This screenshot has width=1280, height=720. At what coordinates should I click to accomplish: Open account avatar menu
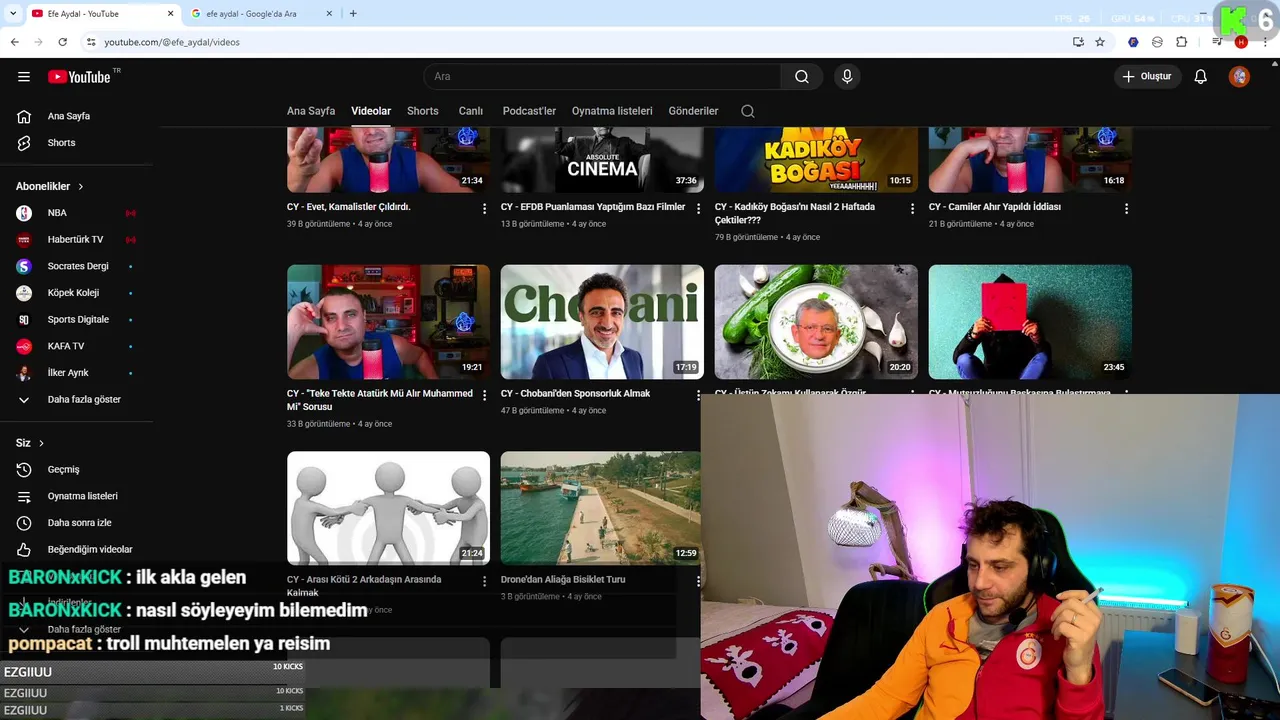click(x=1239, y=77)
